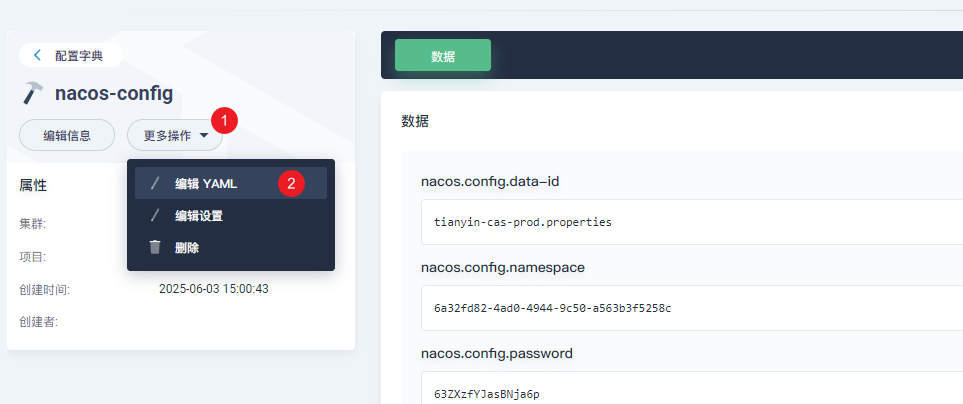Click the 创建时间 timestamp value
Image resolution: width=963 pixels, height=404 pixels.
tap(214, 289)
